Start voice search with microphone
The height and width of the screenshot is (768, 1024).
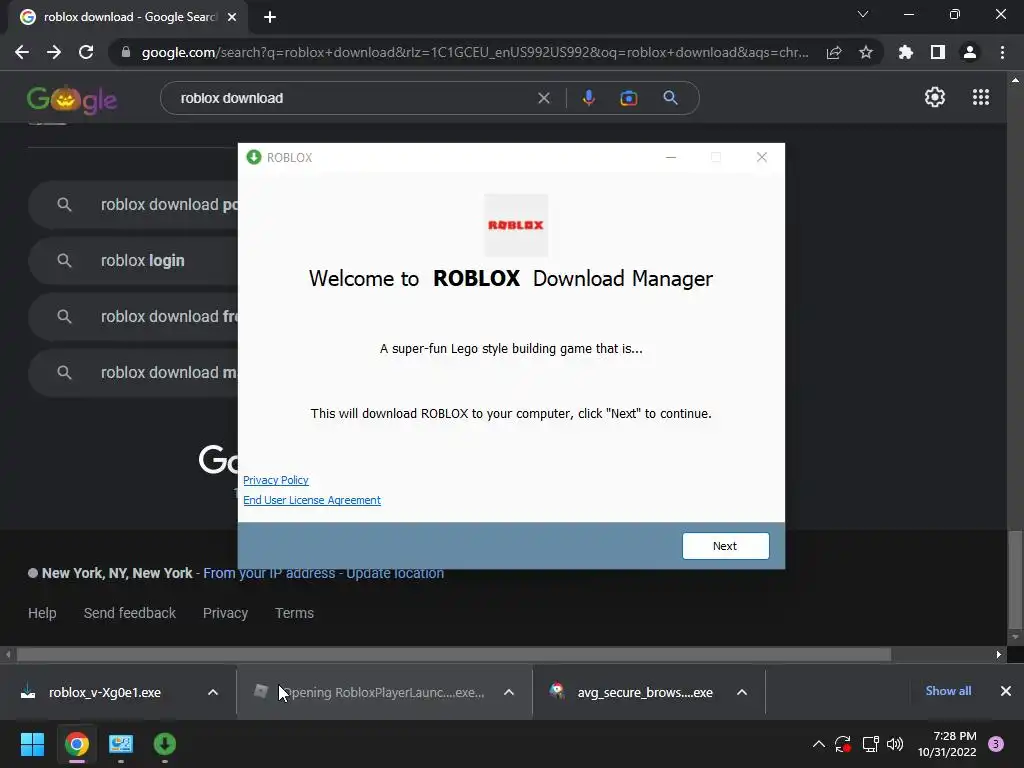click(588, 98)
